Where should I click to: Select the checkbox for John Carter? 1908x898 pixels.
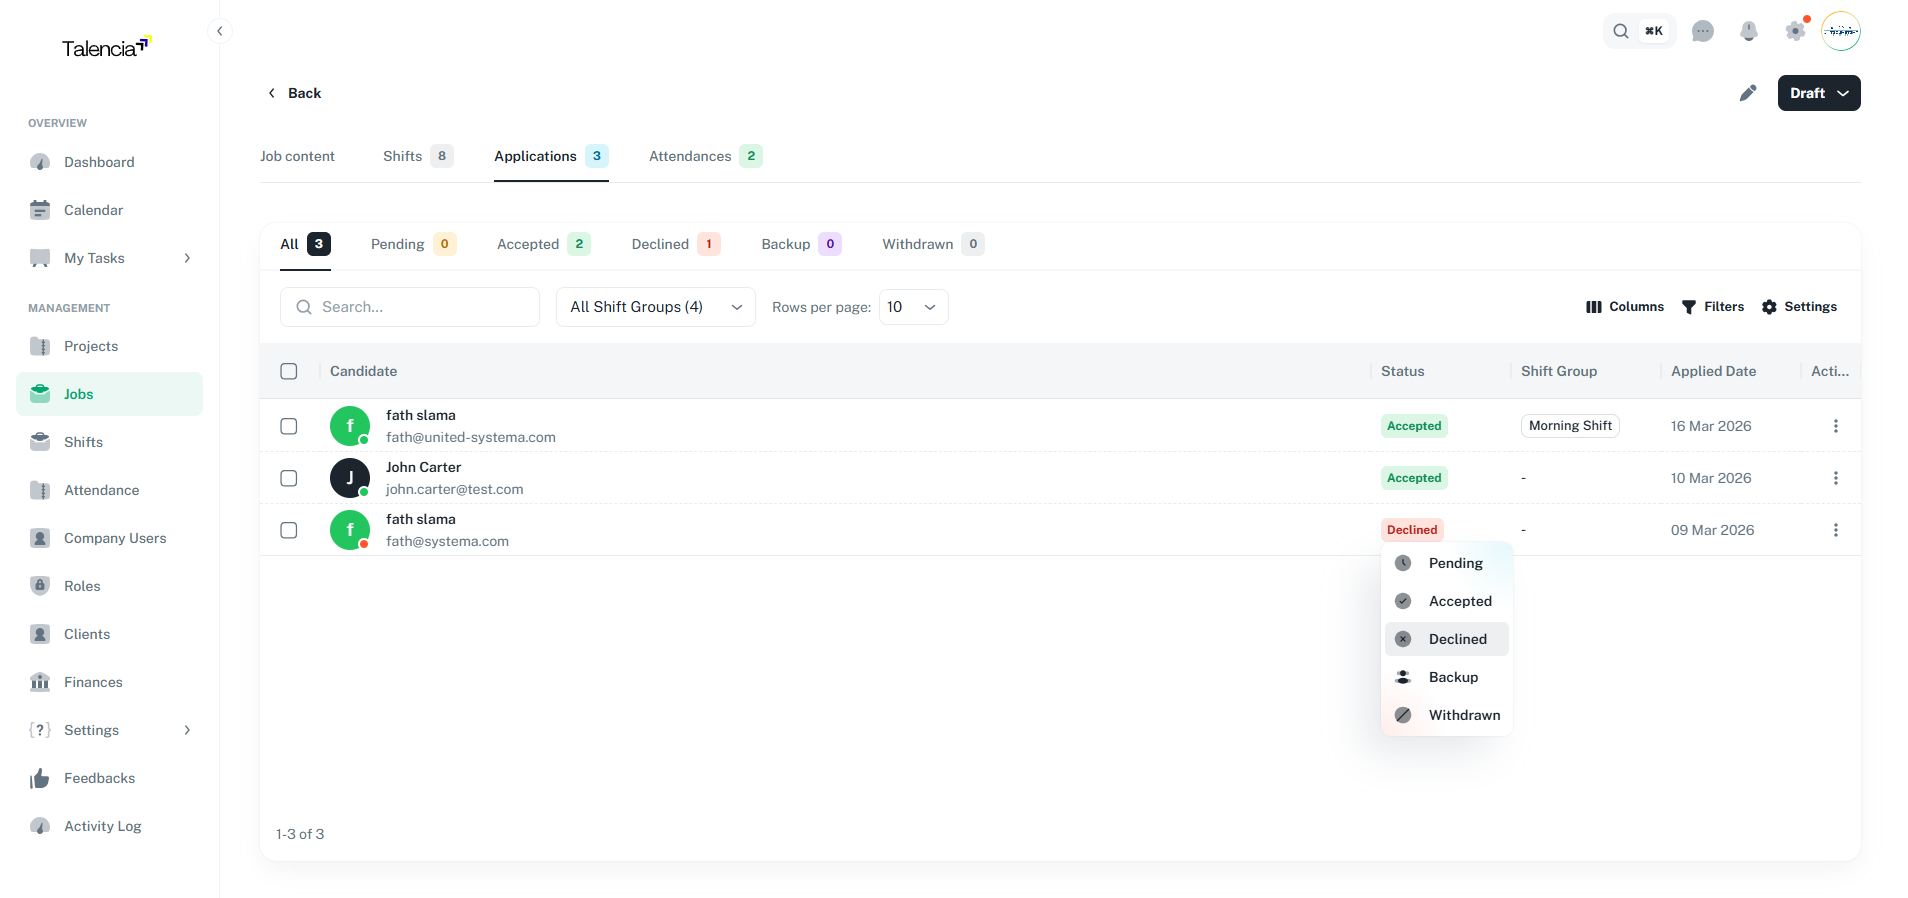pyautogui.click(x=289, y=478)
